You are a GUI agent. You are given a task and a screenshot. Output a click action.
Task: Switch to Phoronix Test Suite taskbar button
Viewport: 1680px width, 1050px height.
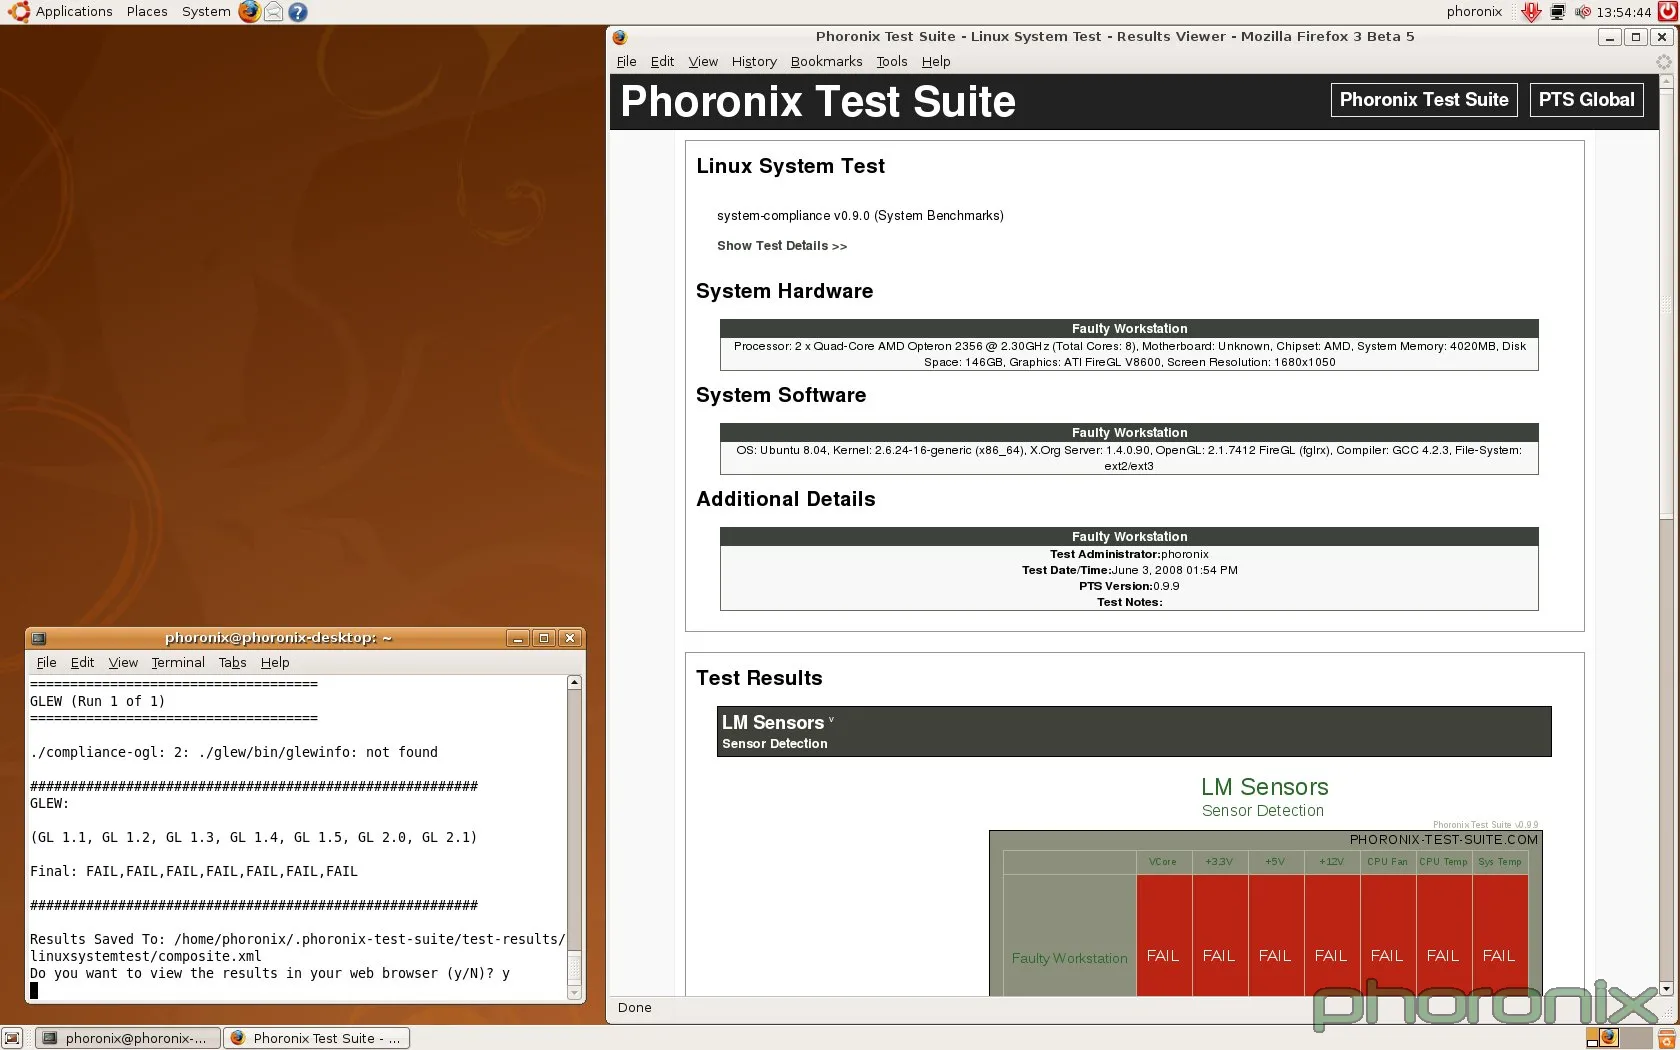(316, 1038)
